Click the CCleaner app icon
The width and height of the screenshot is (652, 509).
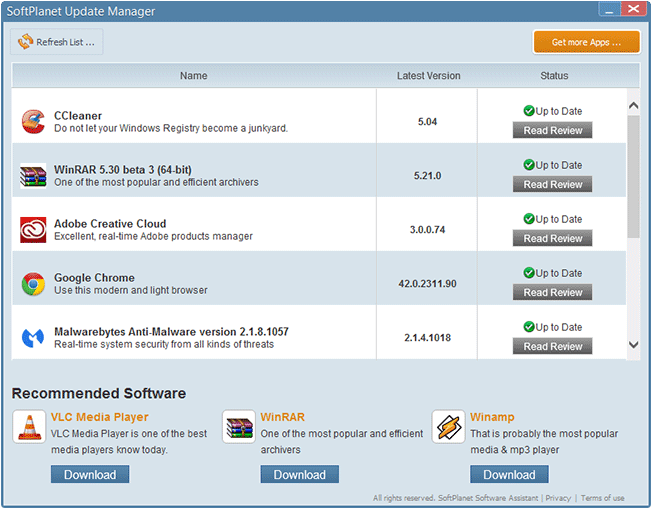pyautogui.click(x=33, y=121)
